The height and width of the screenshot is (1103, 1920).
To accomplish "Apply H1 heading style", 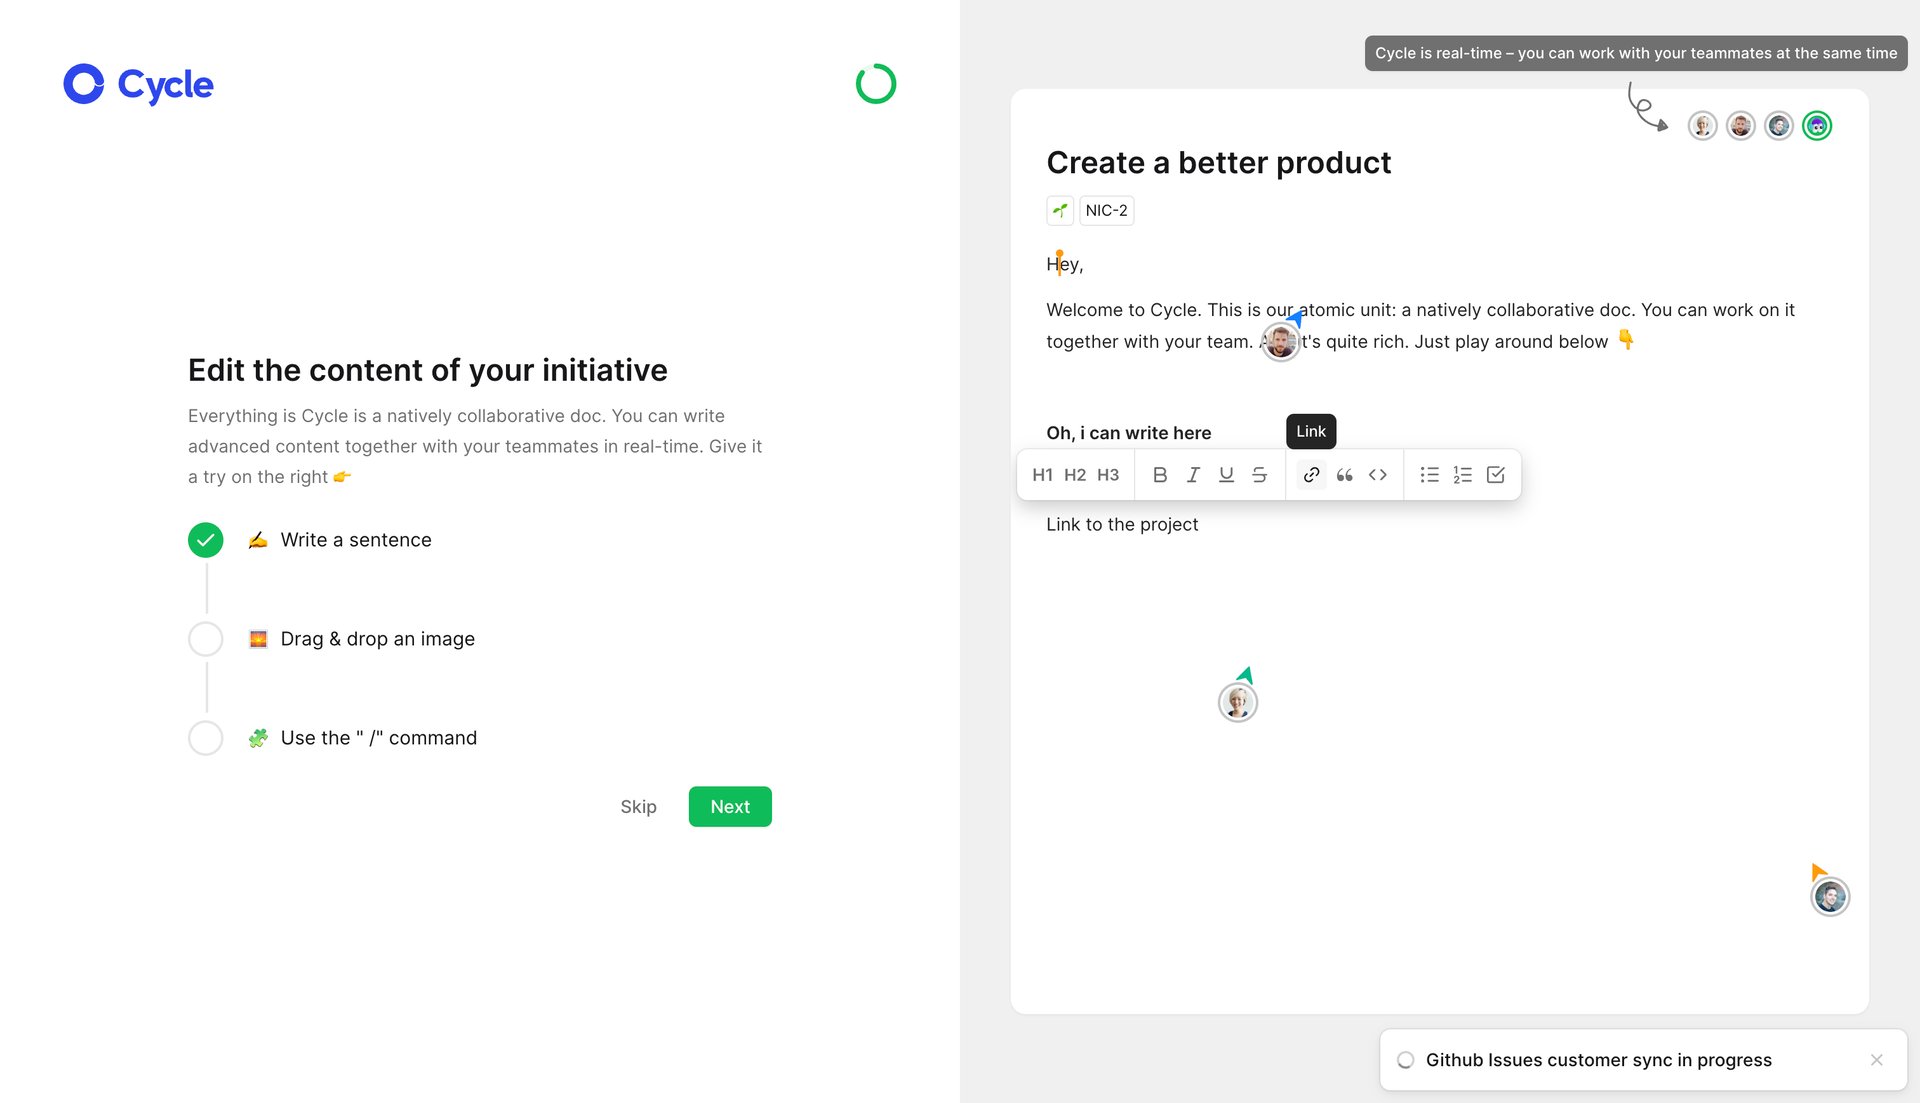I will click(x=1042, y=474).
